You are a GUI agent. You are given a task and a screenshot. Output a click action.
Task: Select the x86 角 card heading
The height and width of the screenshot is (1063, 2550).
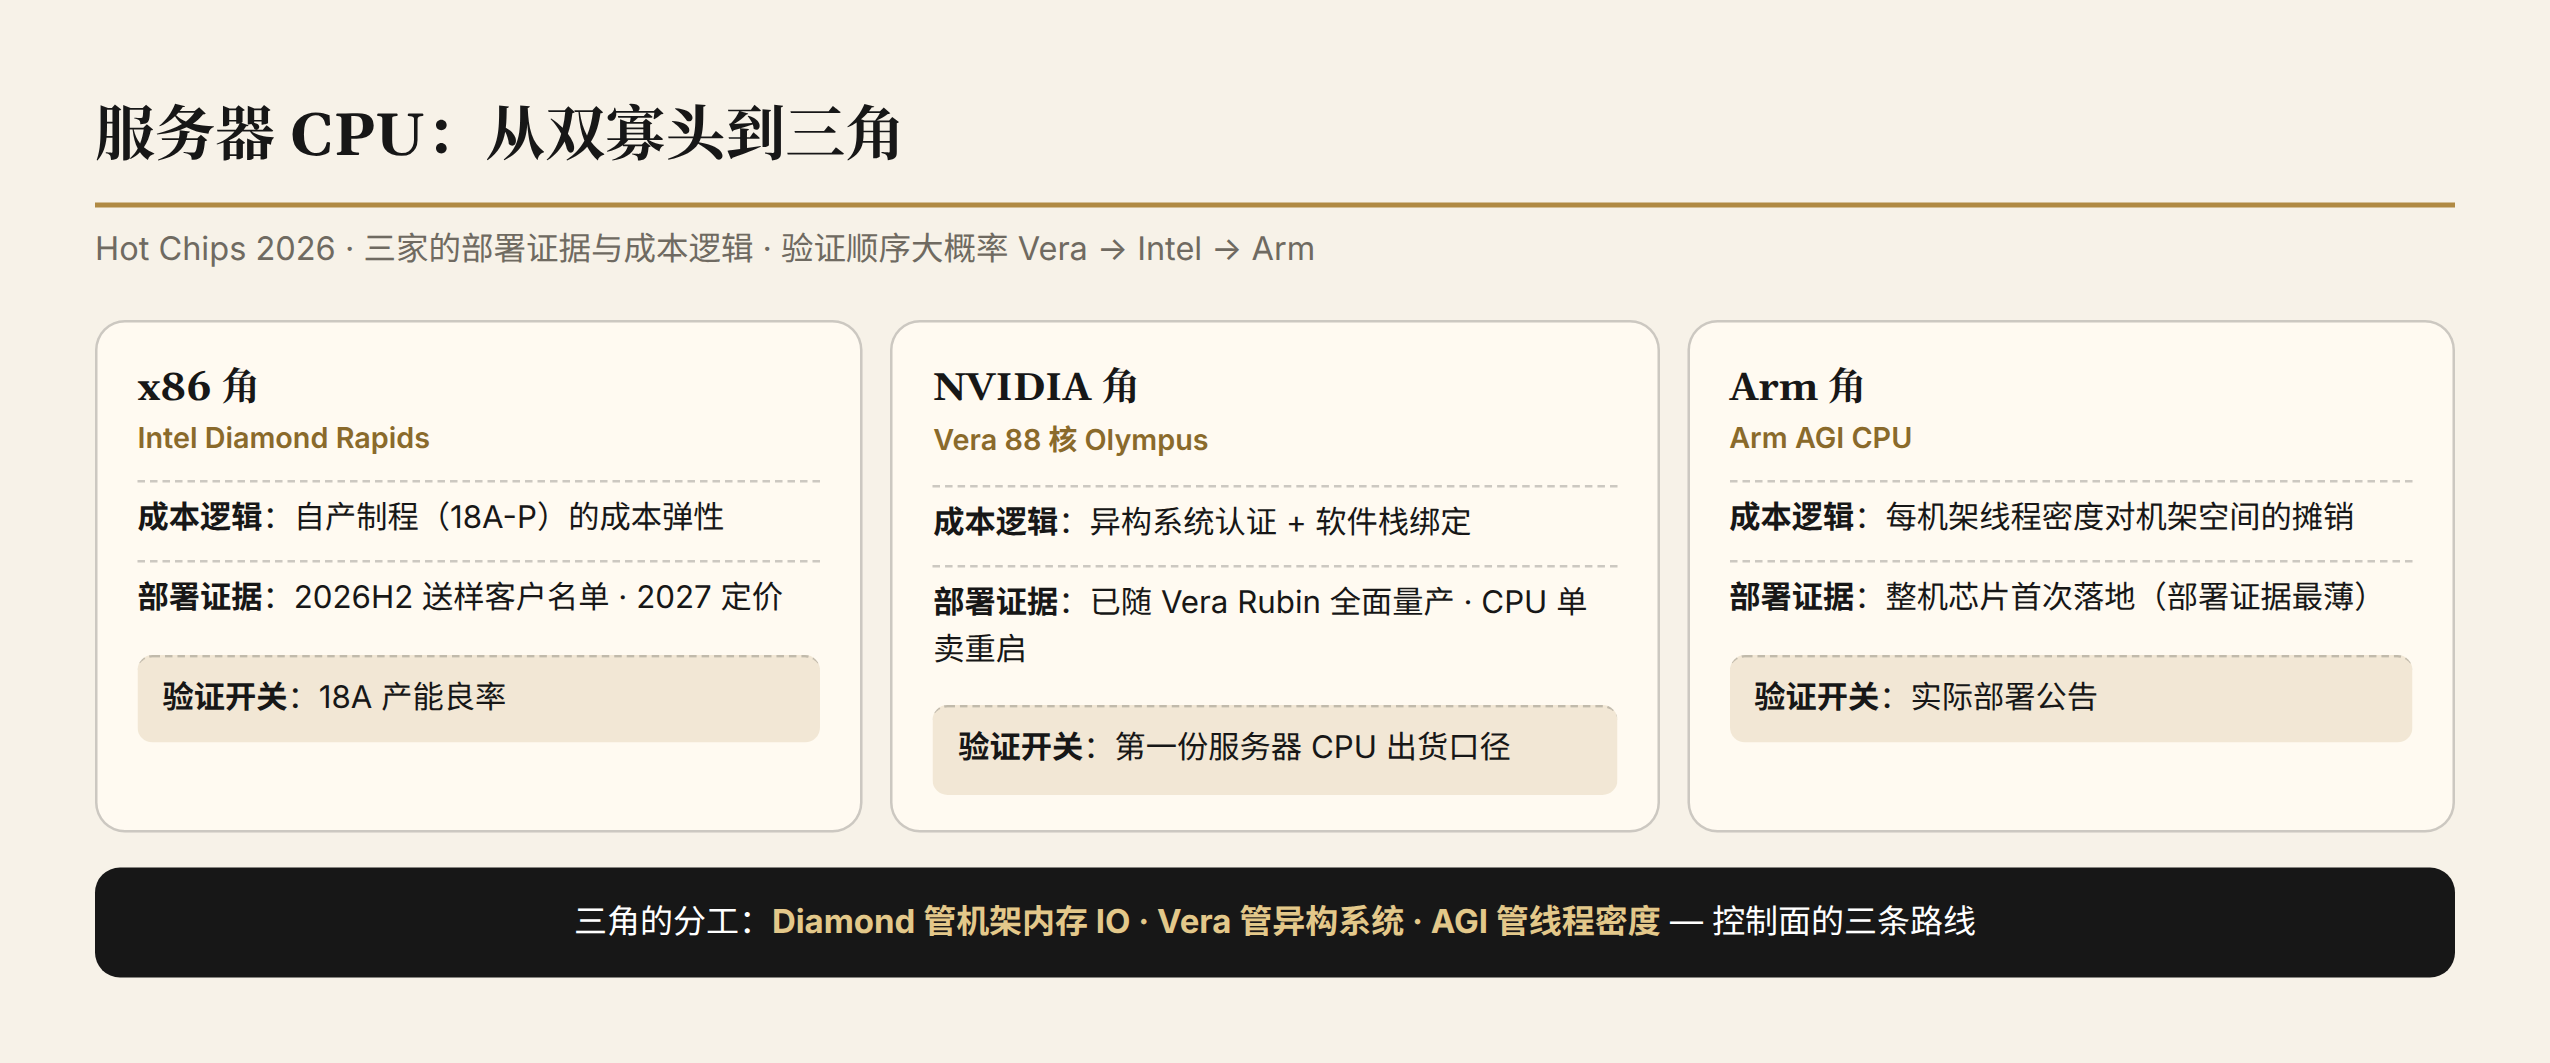(x=198, y=386)
